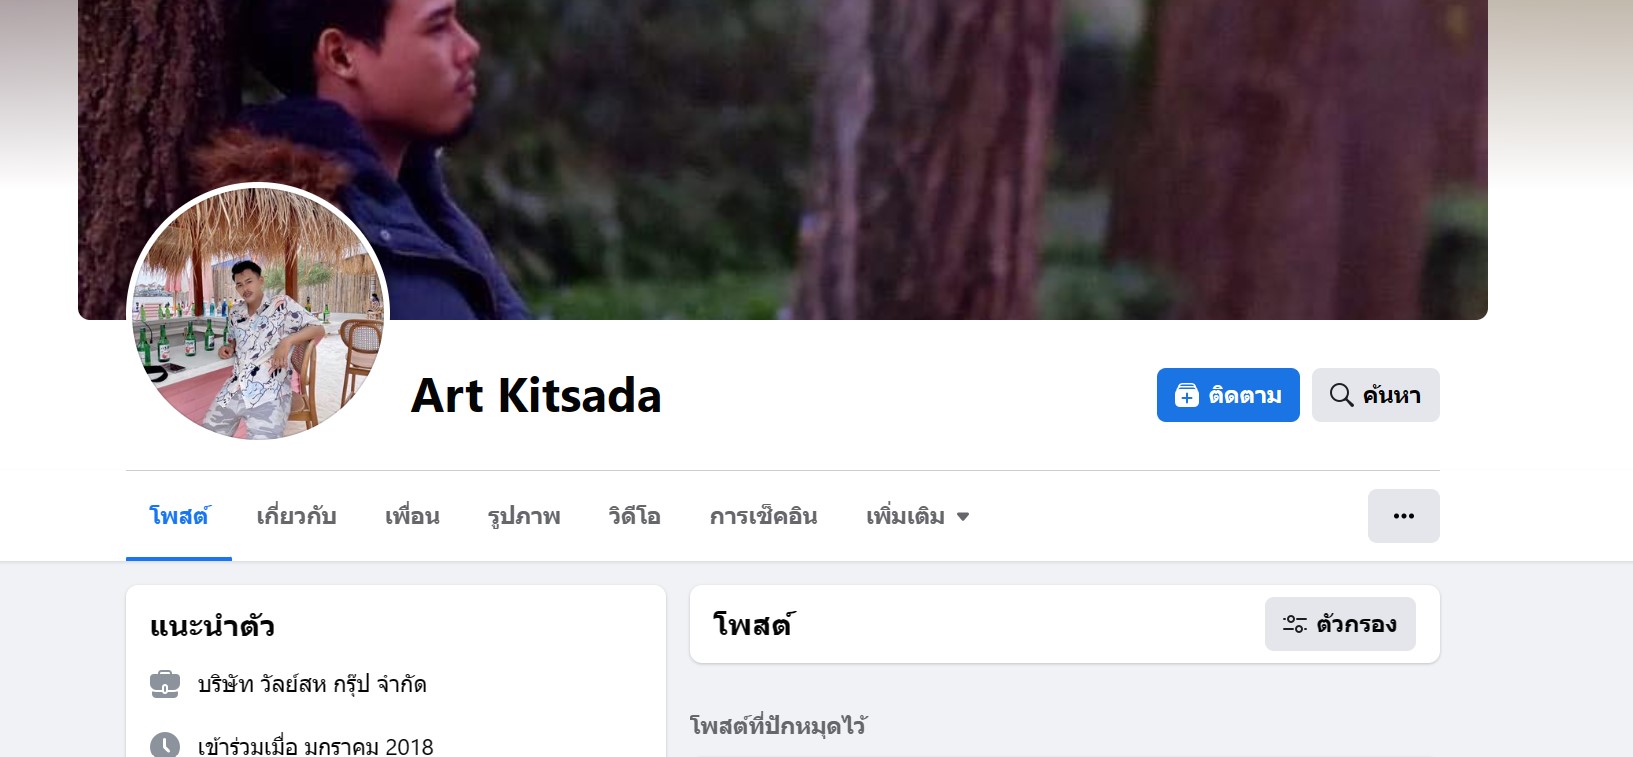Screen dimensions: 1633x757
Task: Click the briefcase workplace icon
Action: (x=165, y=684)
